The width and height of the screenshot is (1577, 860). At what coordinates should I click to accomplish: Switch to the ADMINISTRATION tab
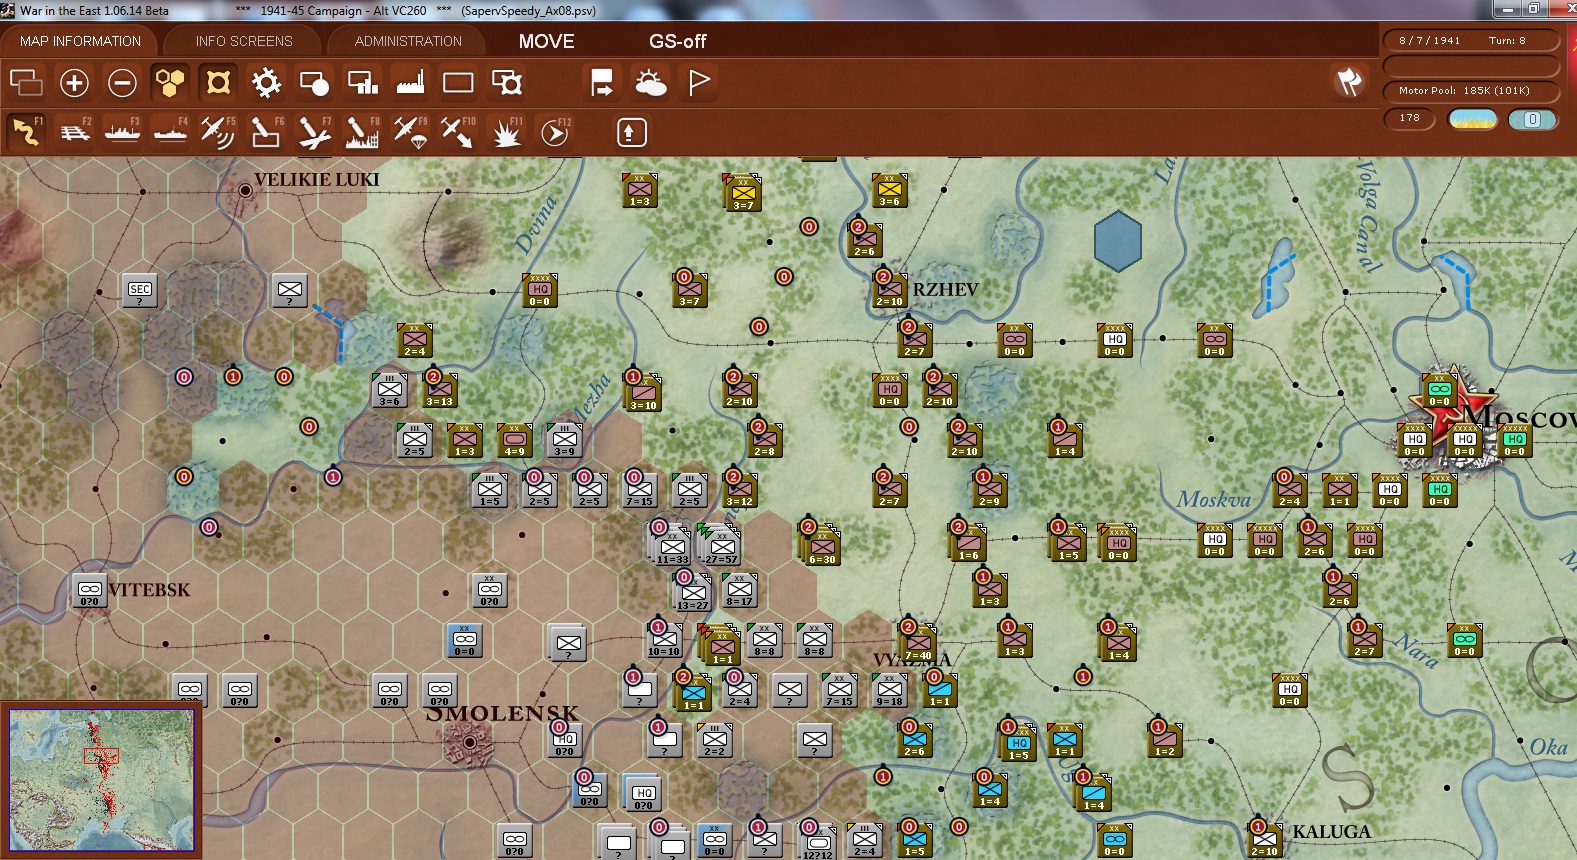coord(408,41)
